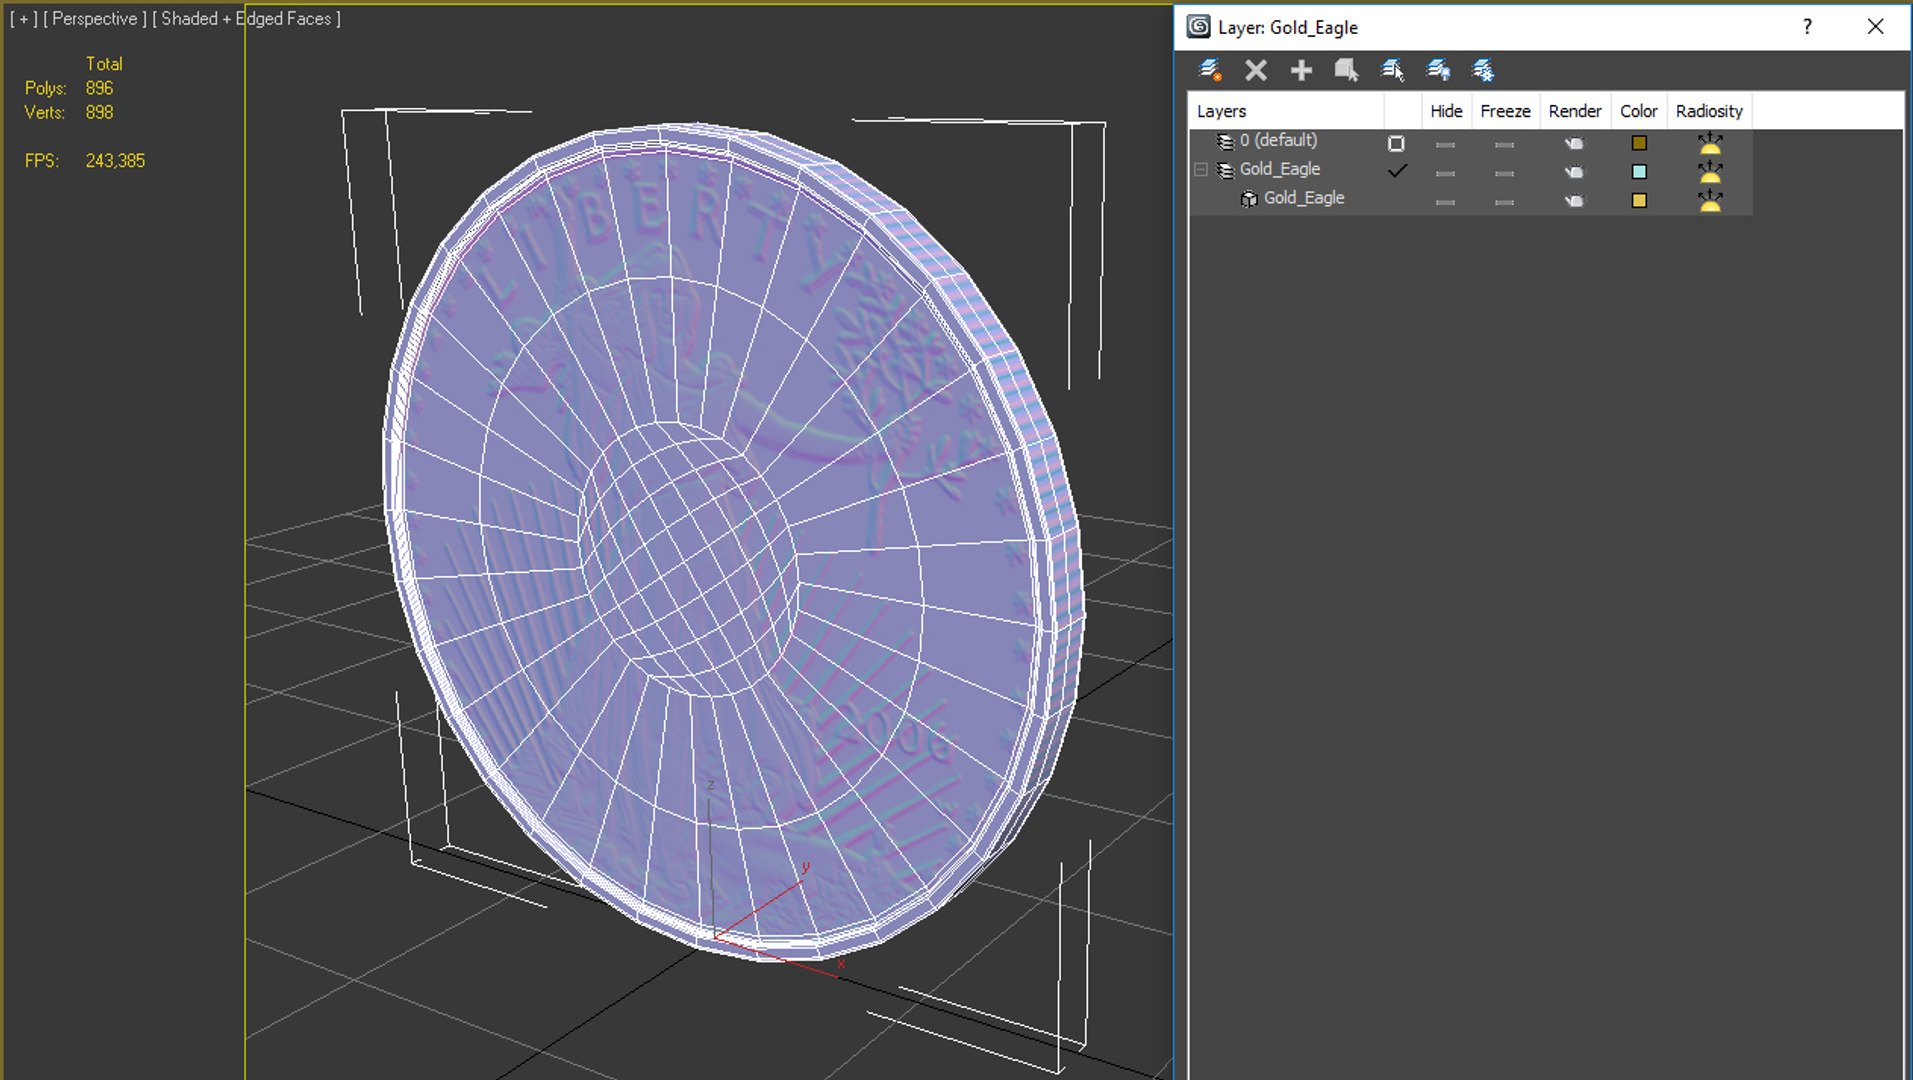Make 0 (default) the current layer checkbox

(1396, 143)
